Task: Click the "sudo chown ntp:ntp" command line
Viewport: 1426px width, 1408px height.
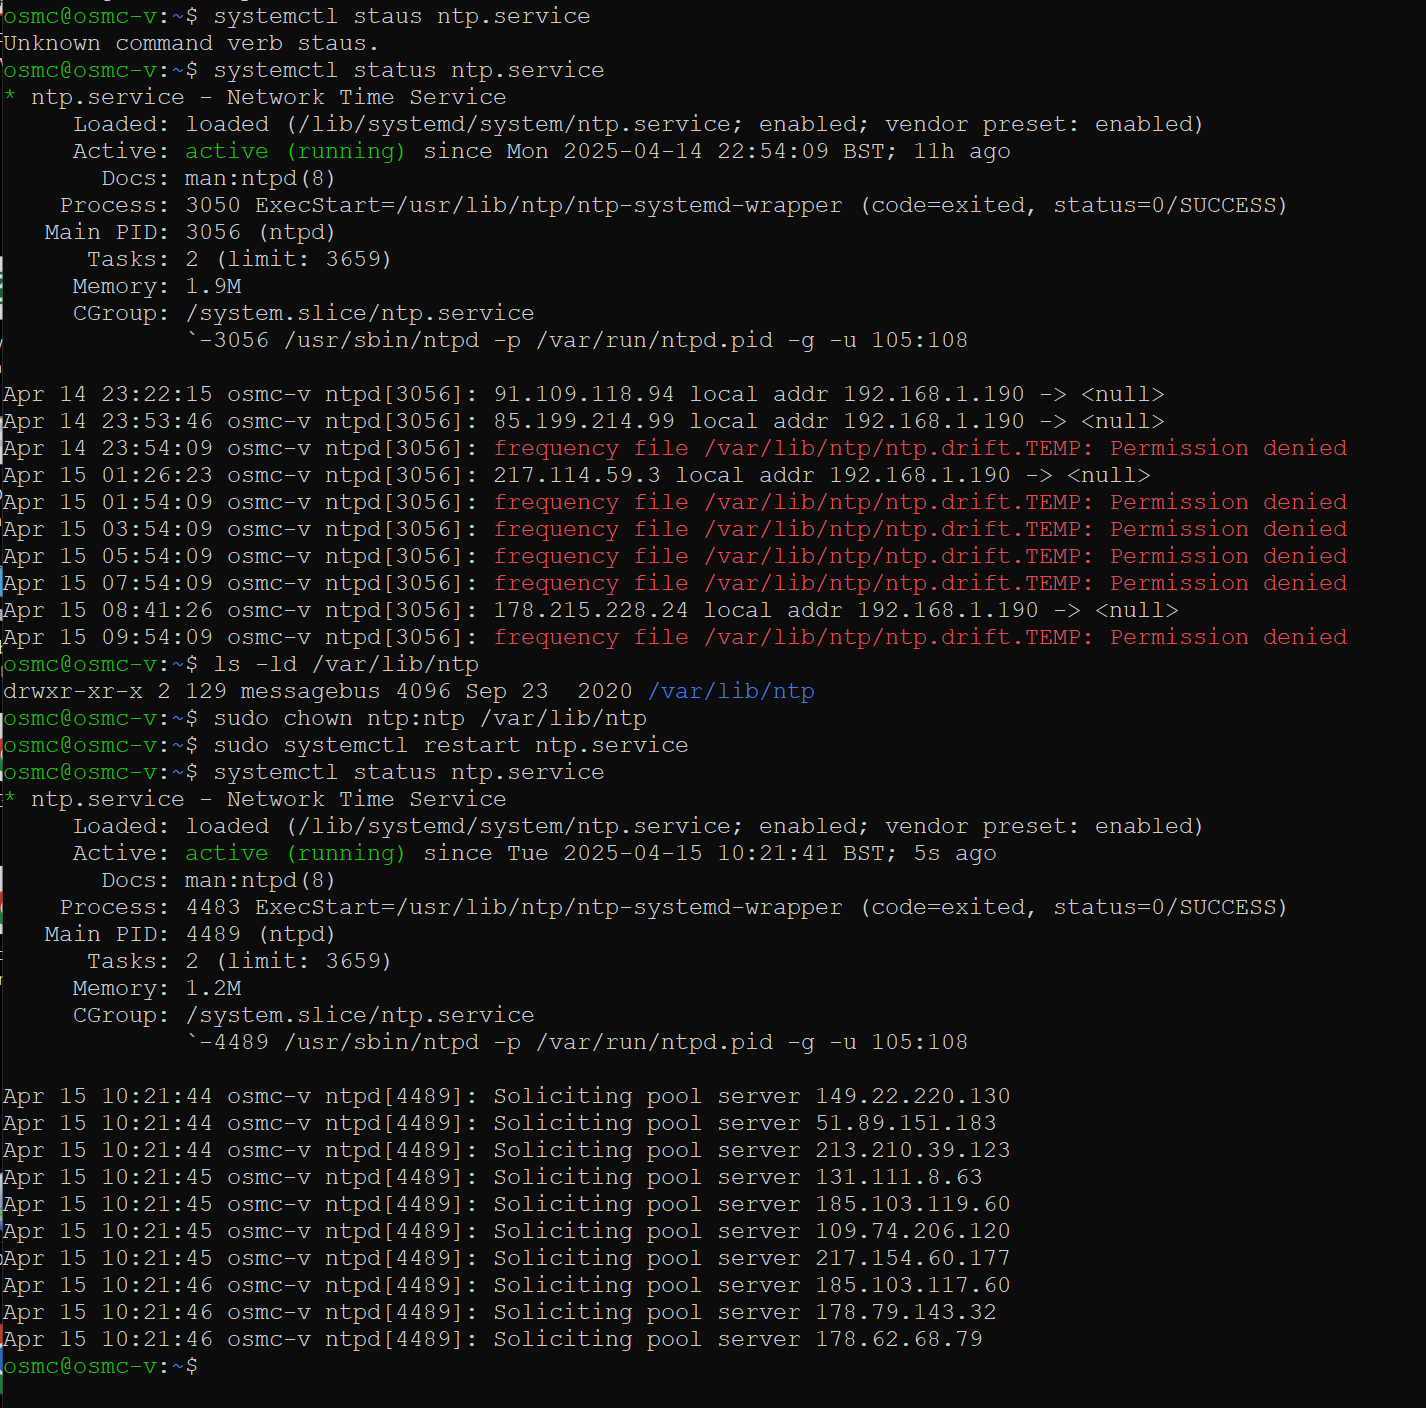Action: pos(429,718)
